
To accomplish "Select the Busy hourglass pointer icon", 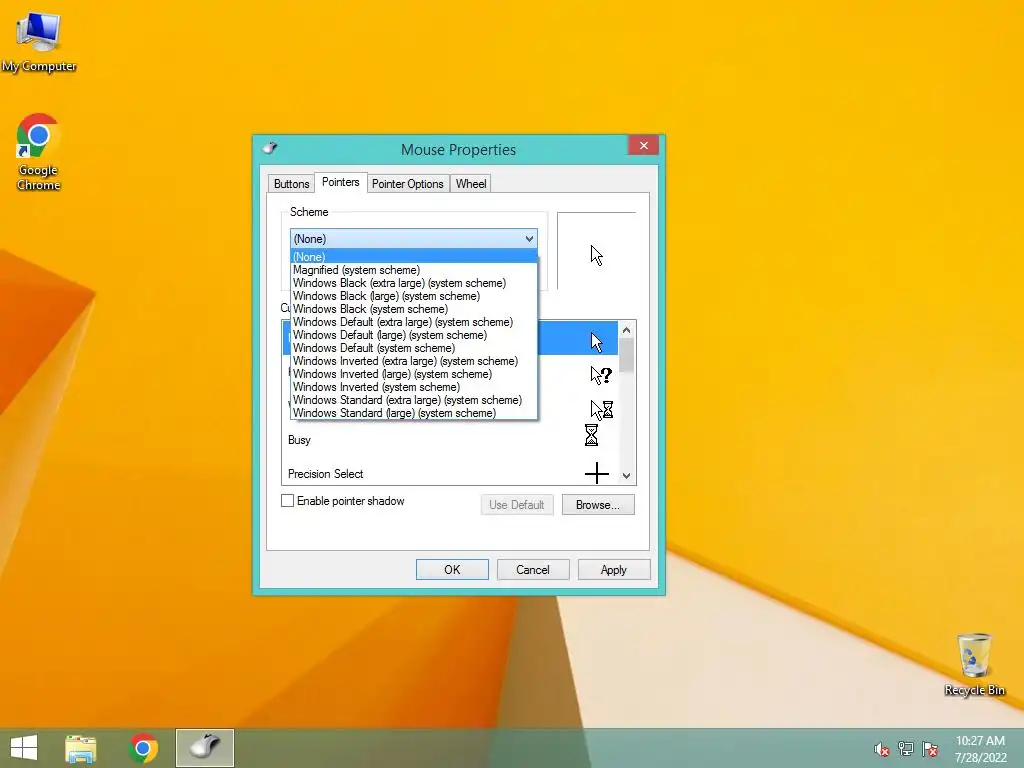I will coord(591,435).
